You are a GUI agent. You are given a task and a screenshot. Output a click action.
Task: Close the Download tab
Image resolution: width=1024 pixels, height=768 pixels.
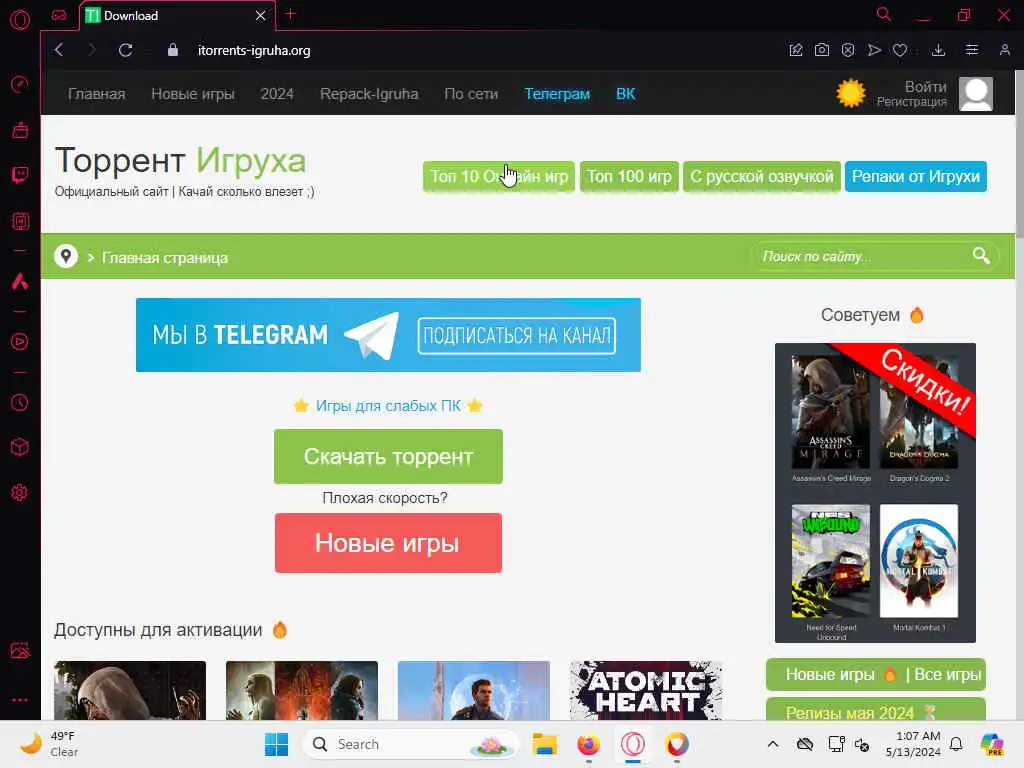[261, 16]
